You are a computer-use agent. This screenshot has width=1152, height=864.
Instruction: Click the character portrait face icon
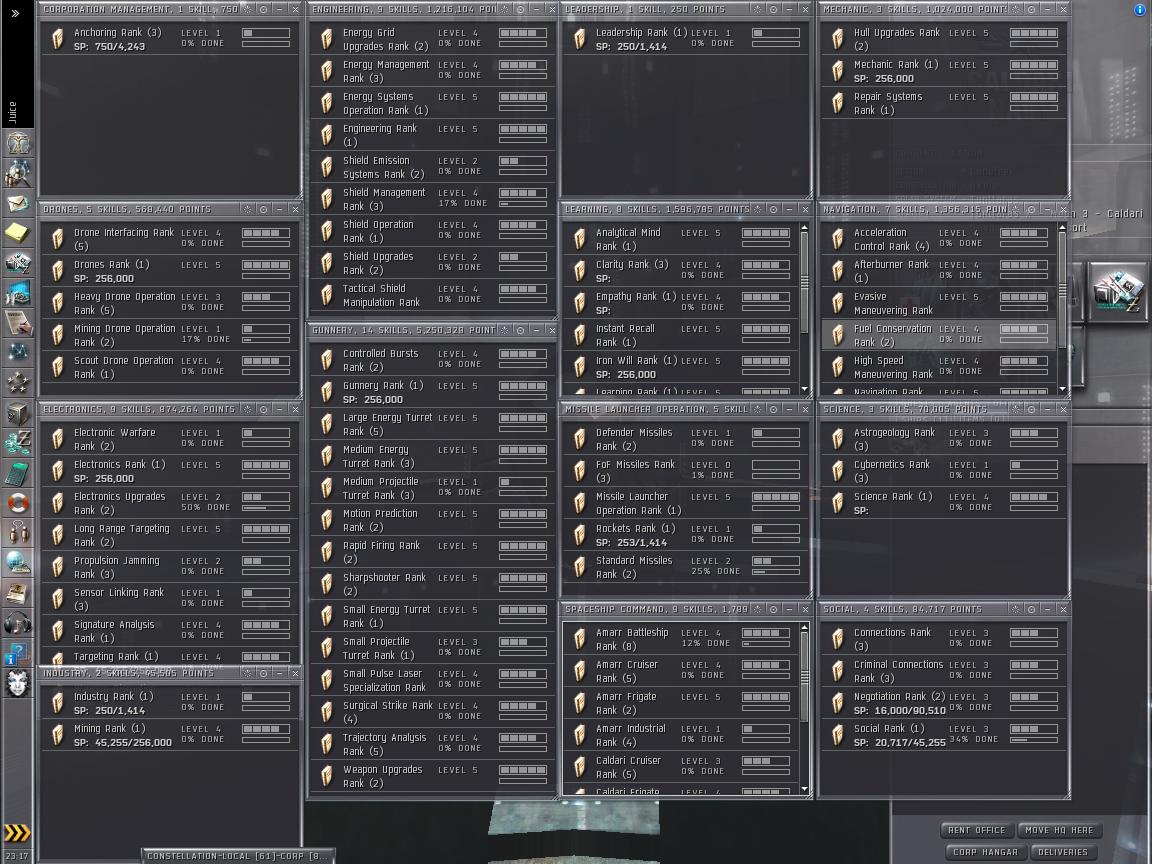[18, 683]
